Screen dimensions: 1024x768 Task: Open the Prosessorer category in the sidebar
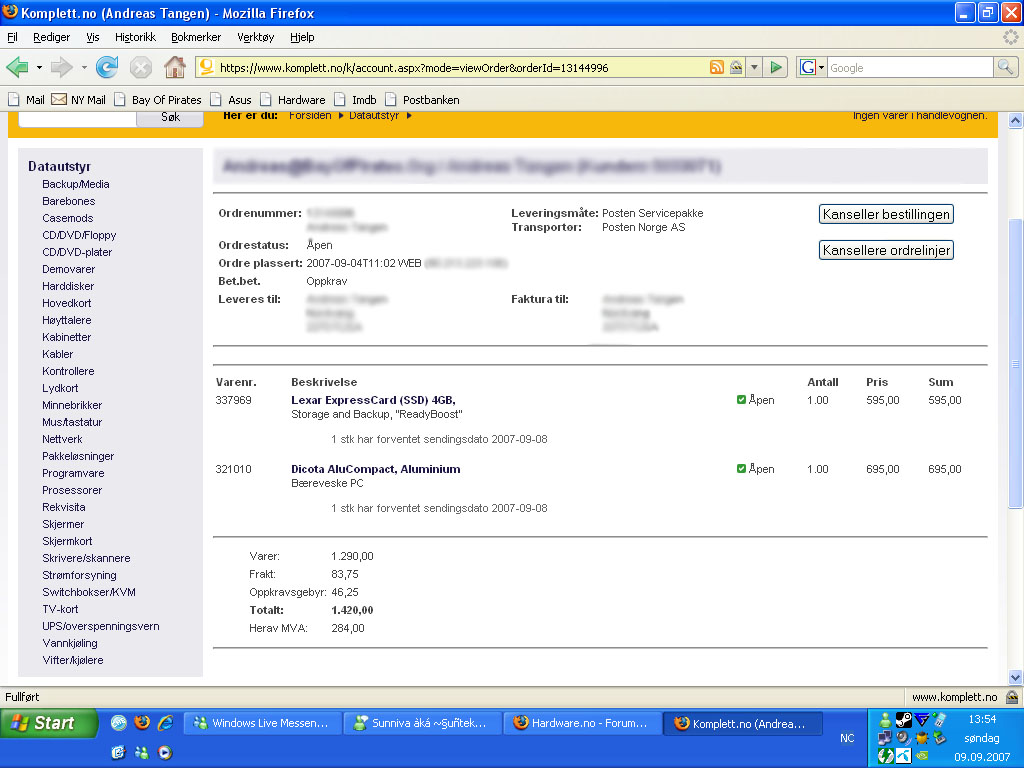(x=72, y=490)
